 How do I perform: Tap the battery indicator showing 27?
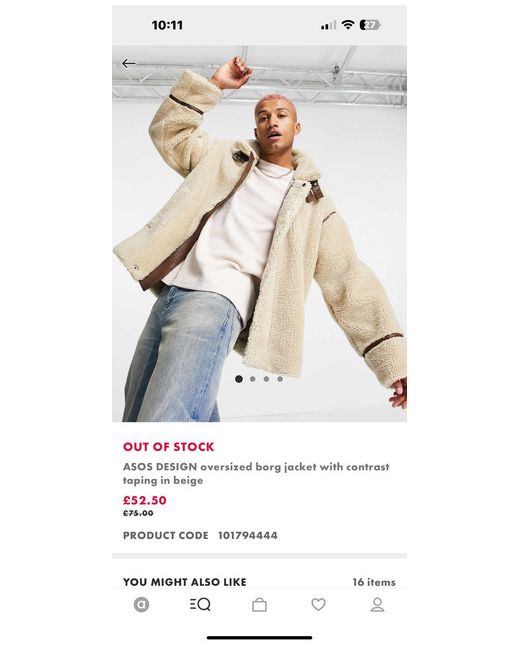tap(370, 25)
